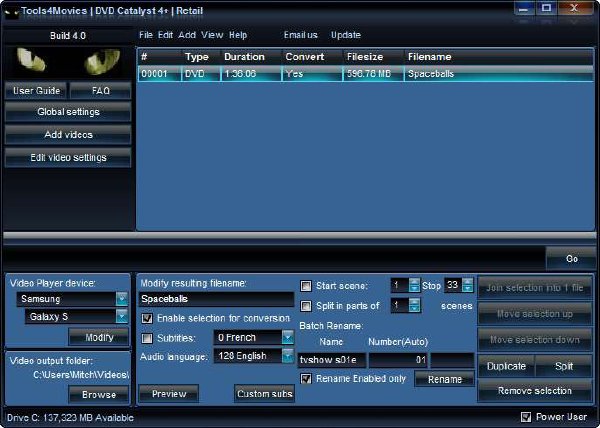Screen dimensions: 600x428
Task: Open the 128 English audio dropdown
Action: (288, 356)
